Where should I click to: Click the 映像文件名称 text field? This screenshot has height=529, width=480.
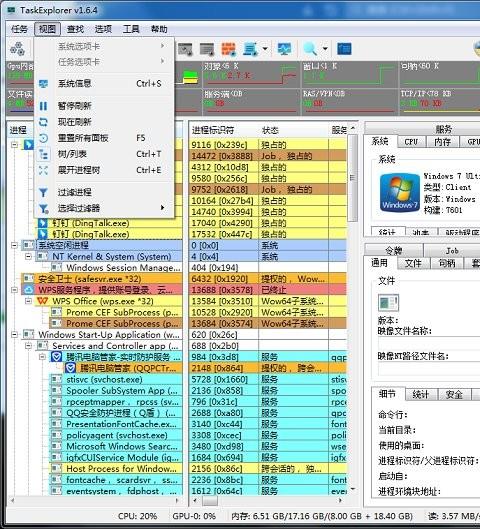click(x=429, y=343)
